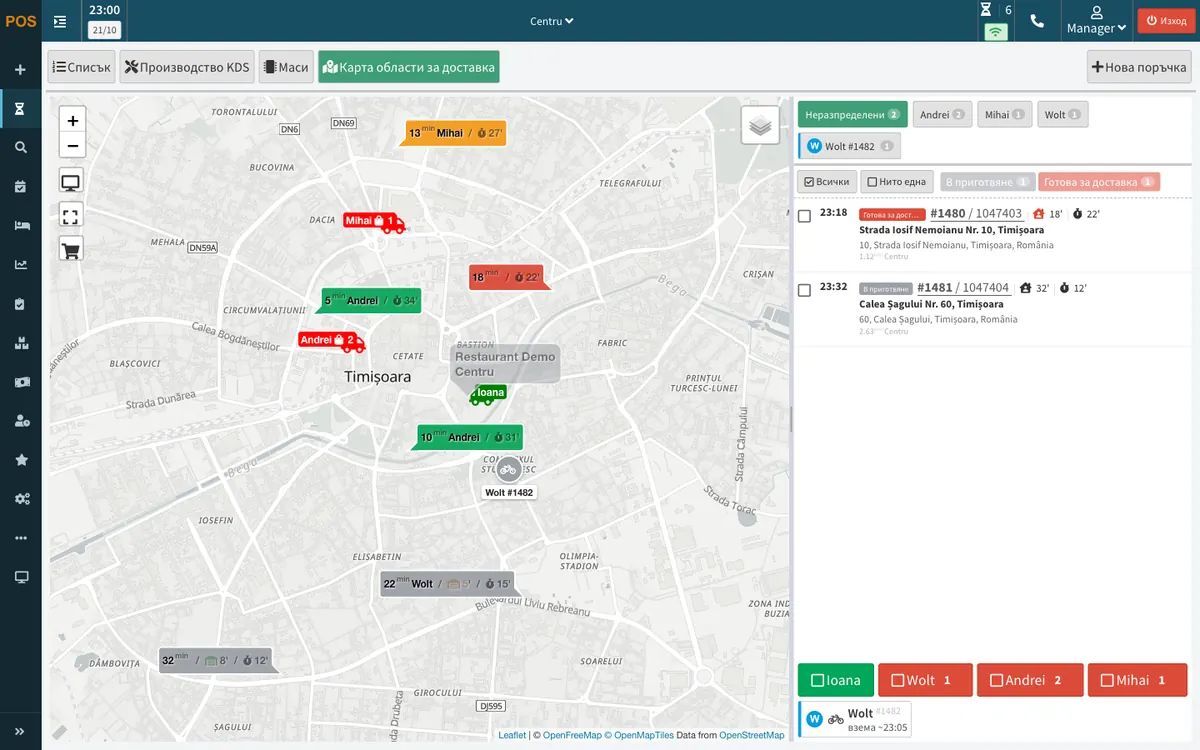Toggle fullscreen map view icon
The image size is (1200, 750).
pos(71,215)
